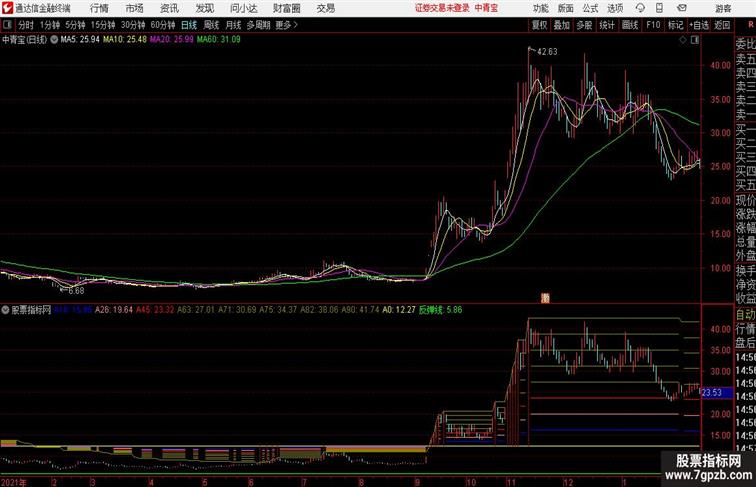Click the 中青宝(日线) chart title
The height and width of the screenshot is (487, 756).
click(24, 40)
